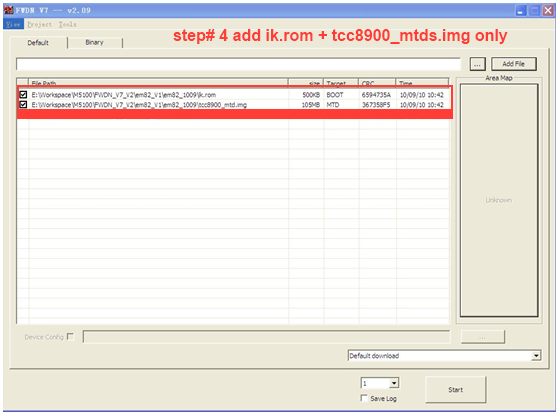Click the file path input field
The image size is (559, 414).
(239, 64)
